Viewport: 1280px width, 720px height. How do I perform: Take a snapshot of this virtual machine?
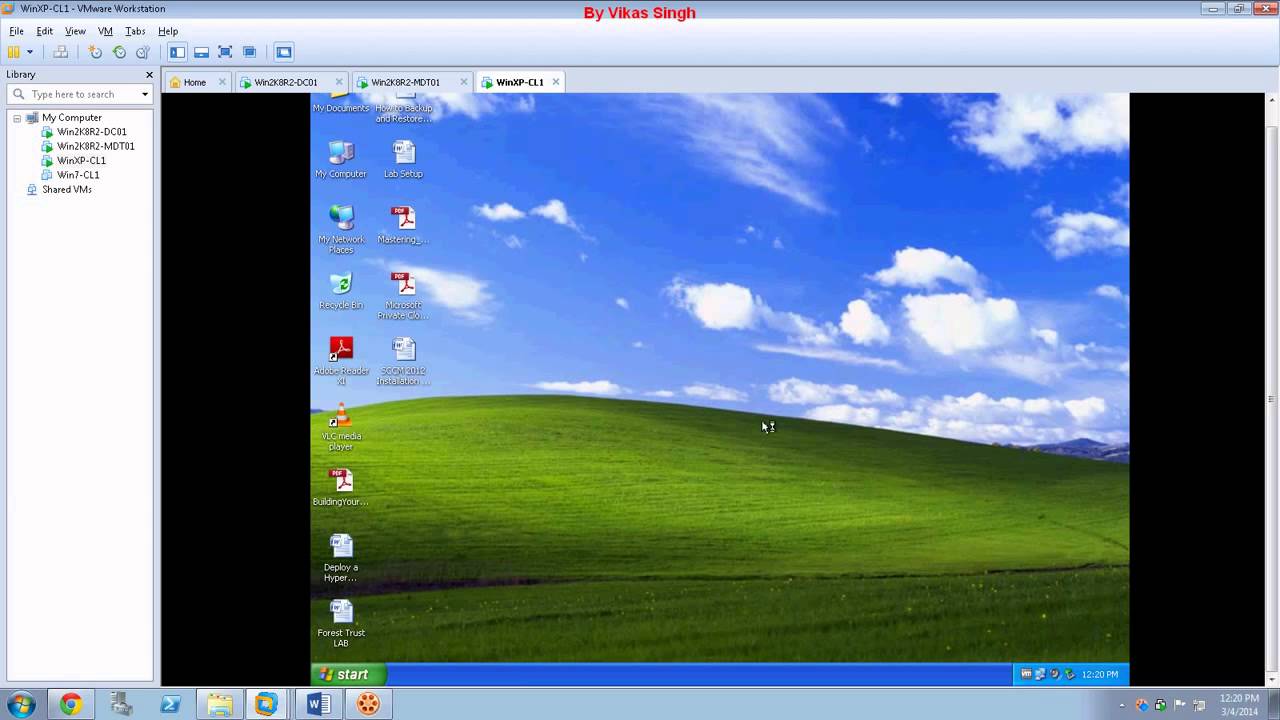pos(95,52)
